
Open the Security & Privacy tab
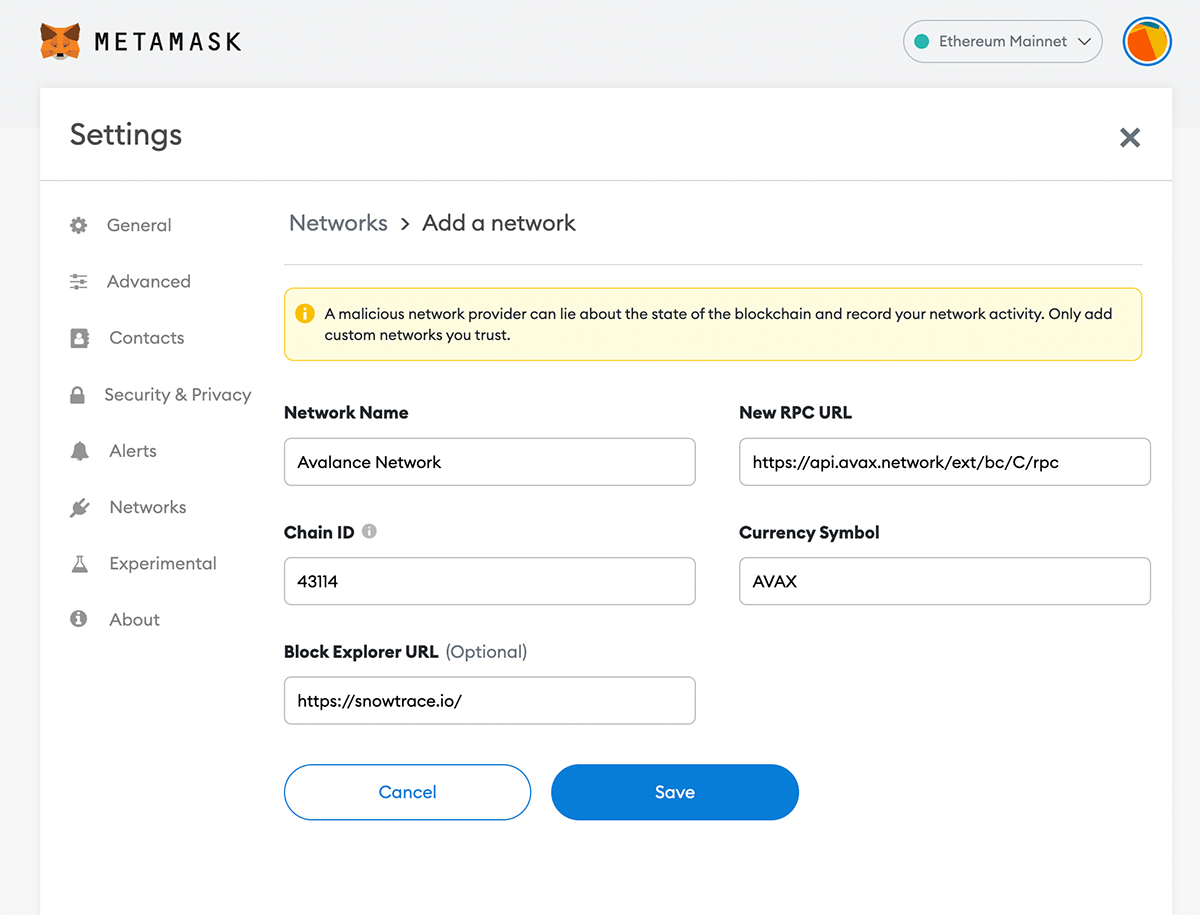pyautogui.click(x=177, y=395)
